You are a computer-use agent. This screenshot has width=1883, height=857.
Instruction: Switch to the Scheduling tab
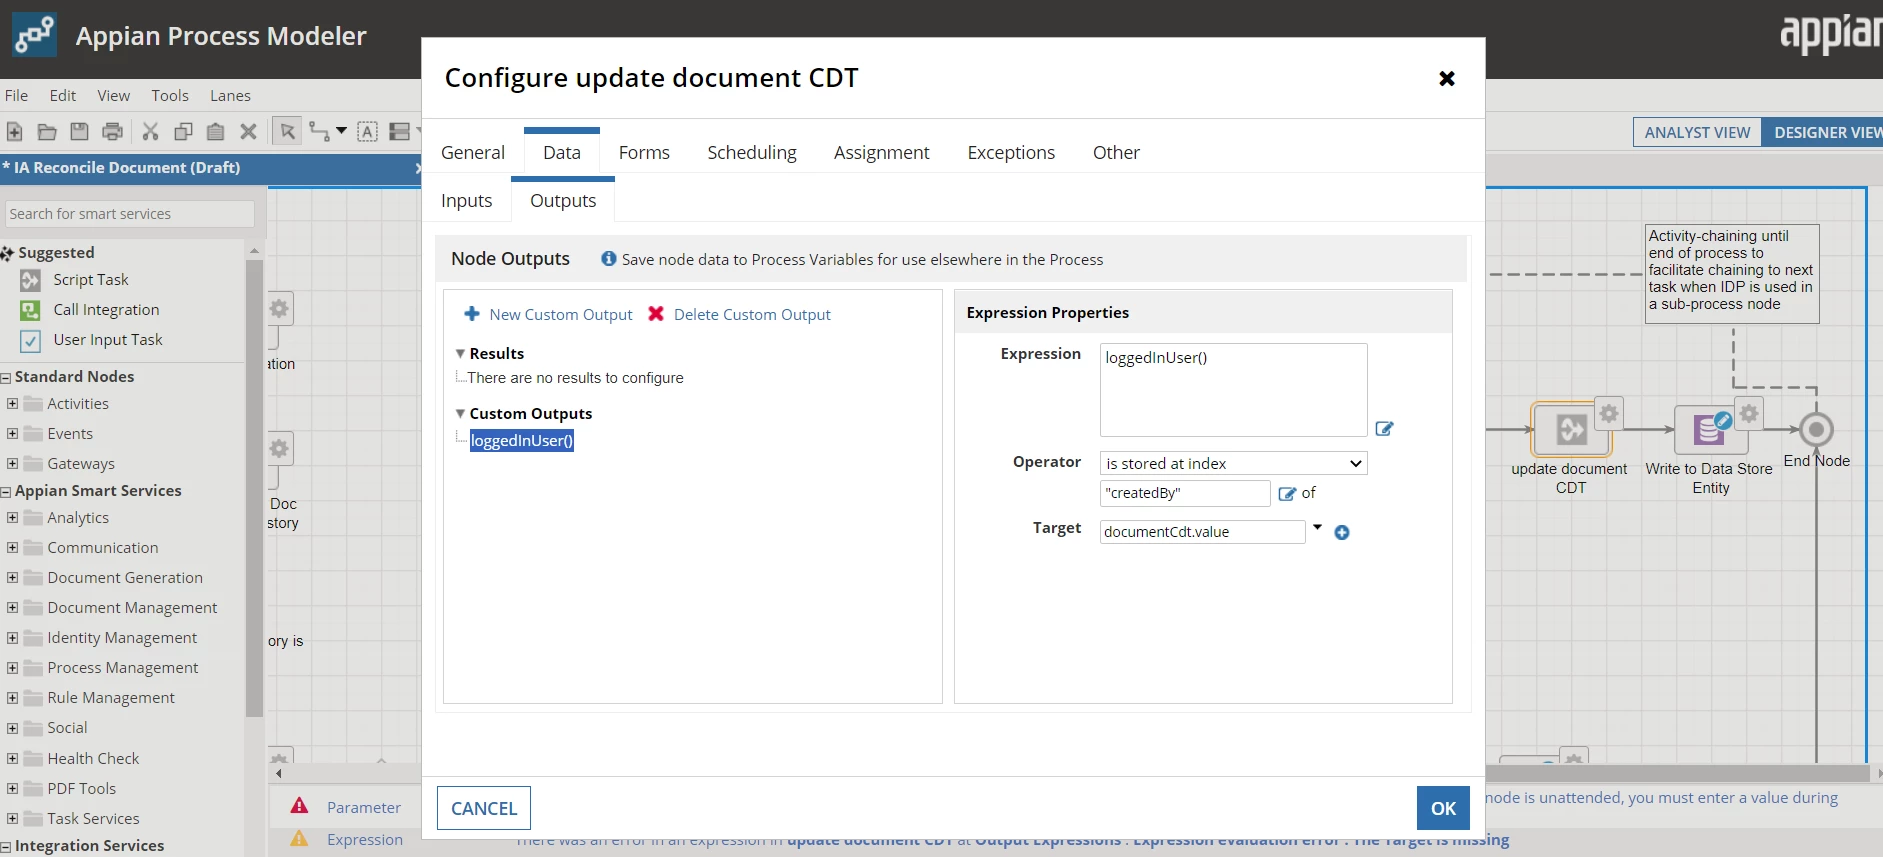click(x=752, y=152)
